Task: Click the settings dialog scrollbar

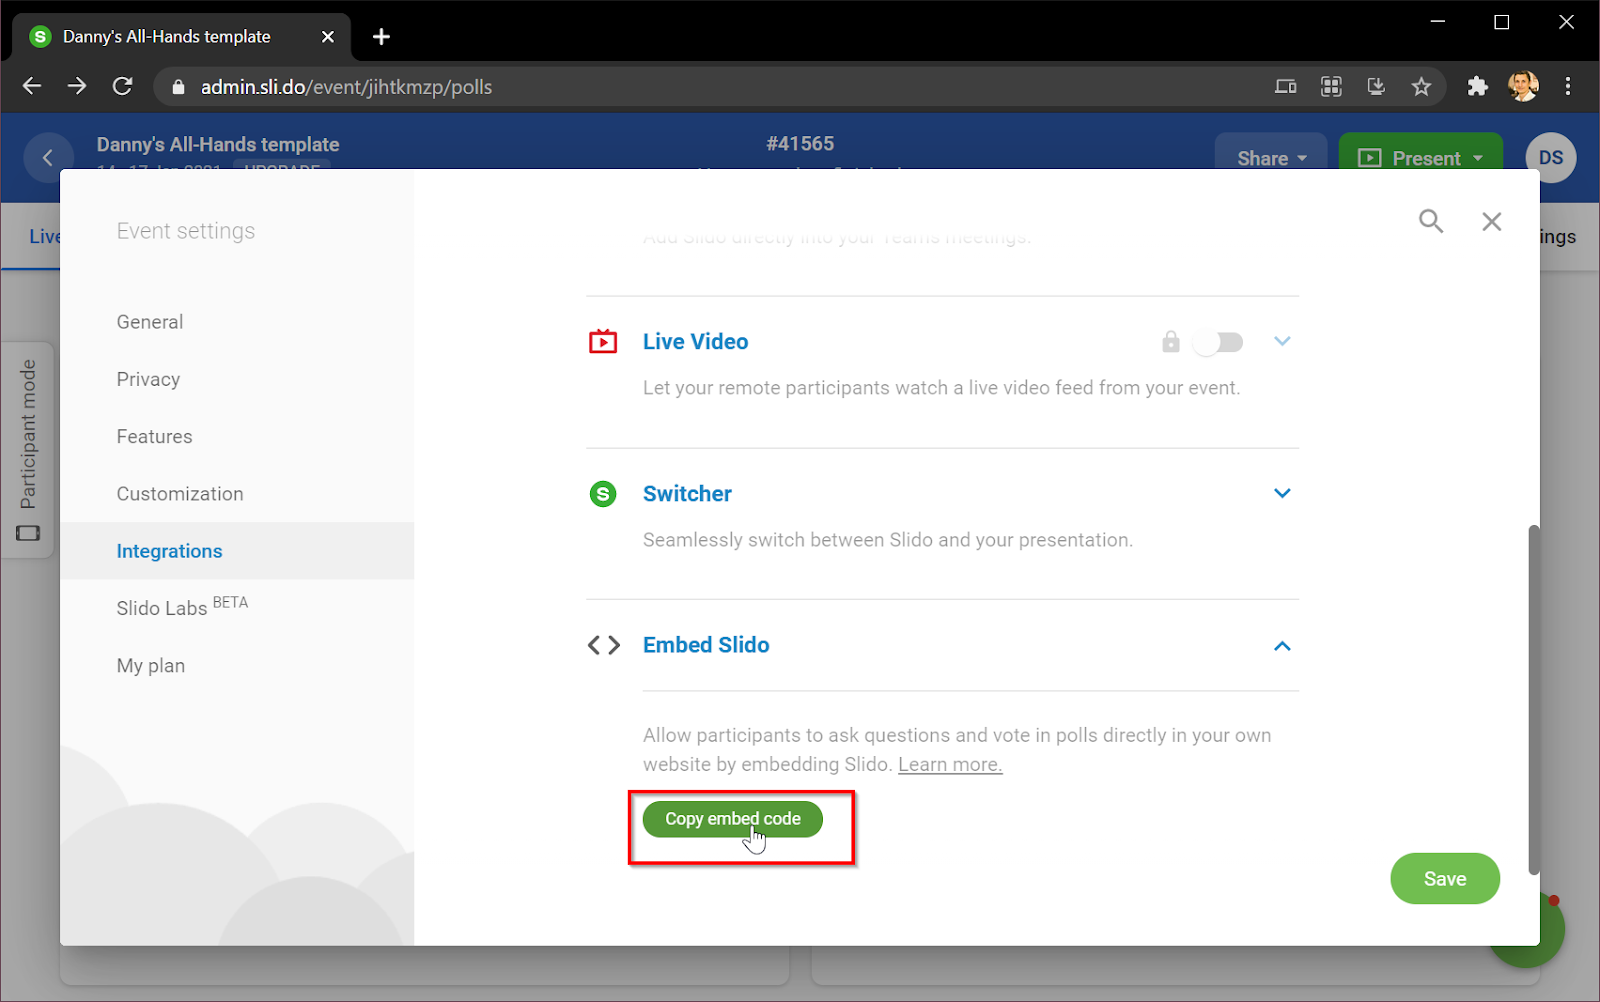Action: [1533, 700]
